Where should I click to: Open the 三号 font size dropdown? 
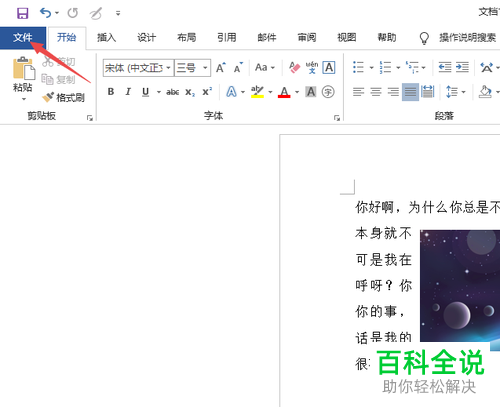point(205,68)
